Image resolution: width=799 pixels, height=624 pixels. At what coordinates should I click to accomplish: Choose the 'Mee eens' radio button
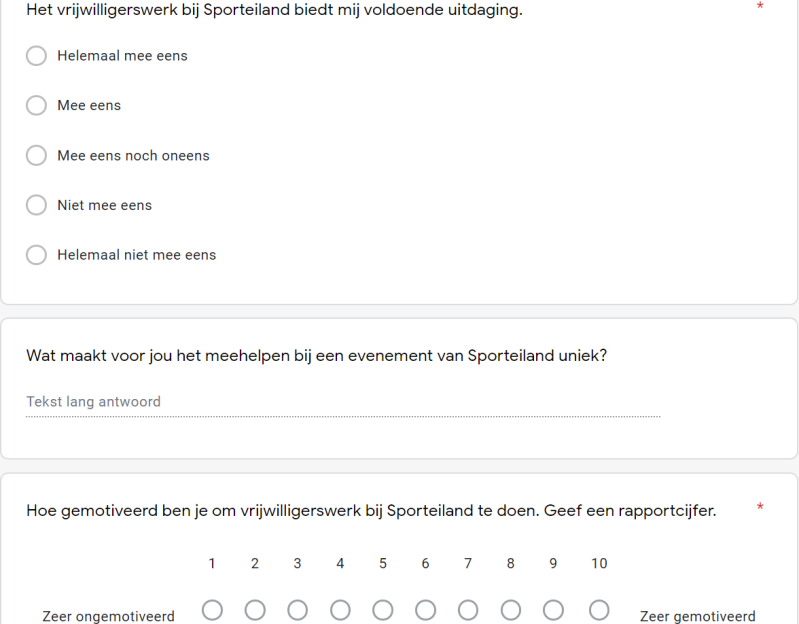pyautogui.click(x=37, y=106)
